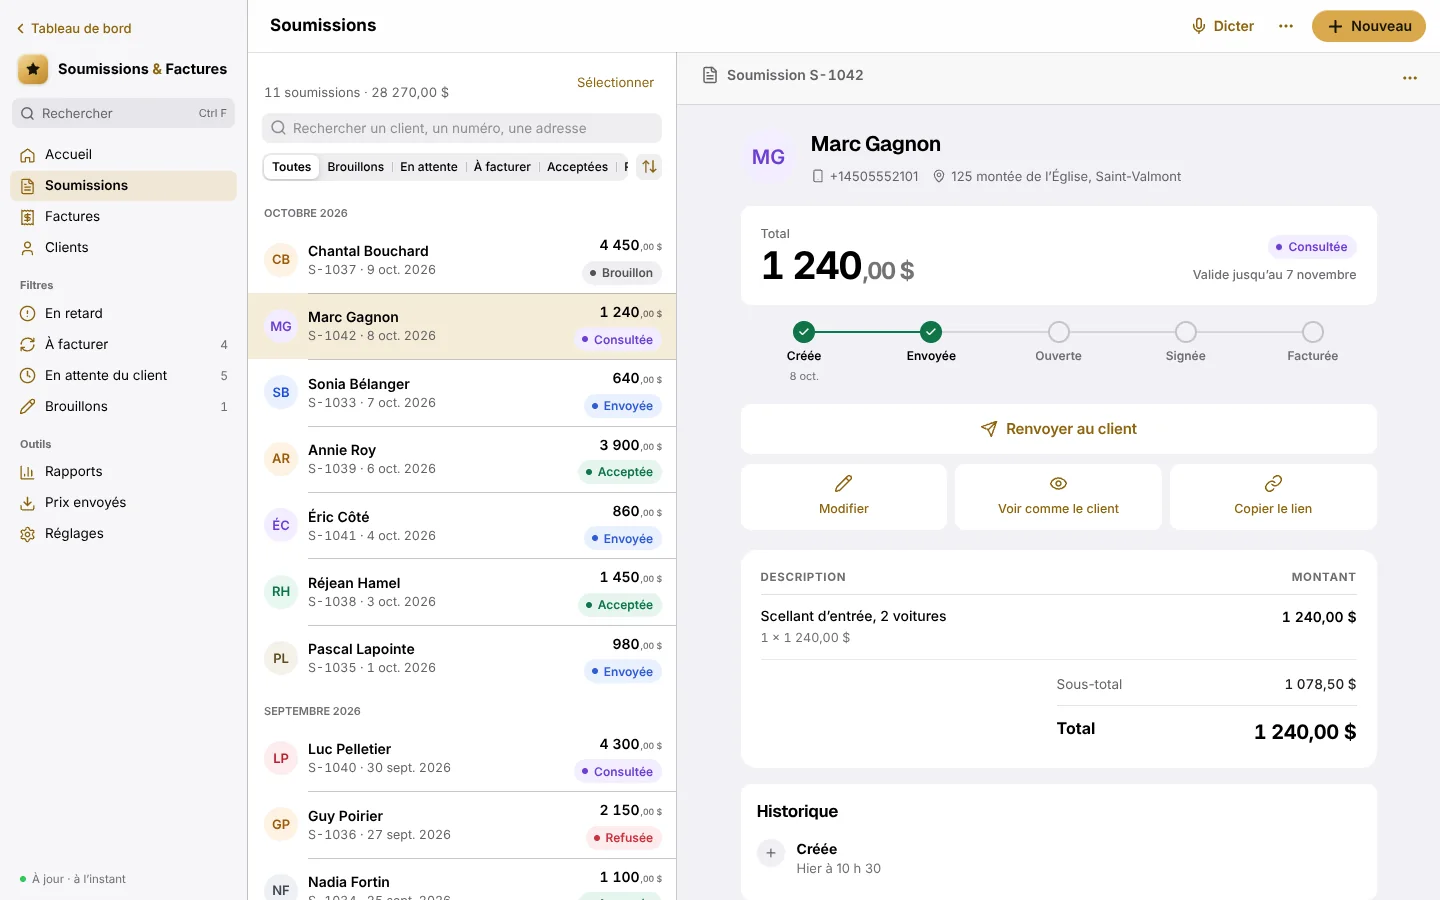Click the Prix envoyés download icon
Viewport: 1440px width, 900px height.
point(28,503)
